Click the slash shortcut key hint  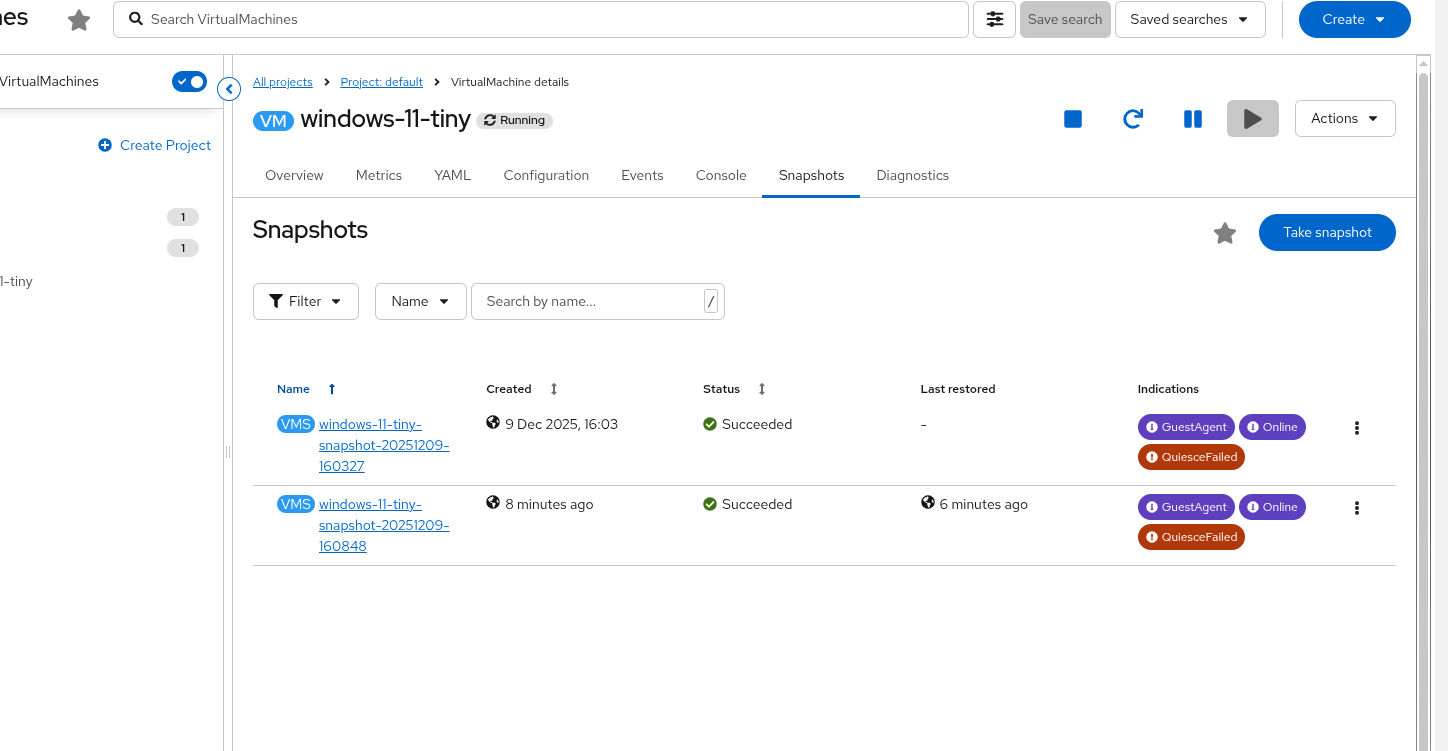711,301
